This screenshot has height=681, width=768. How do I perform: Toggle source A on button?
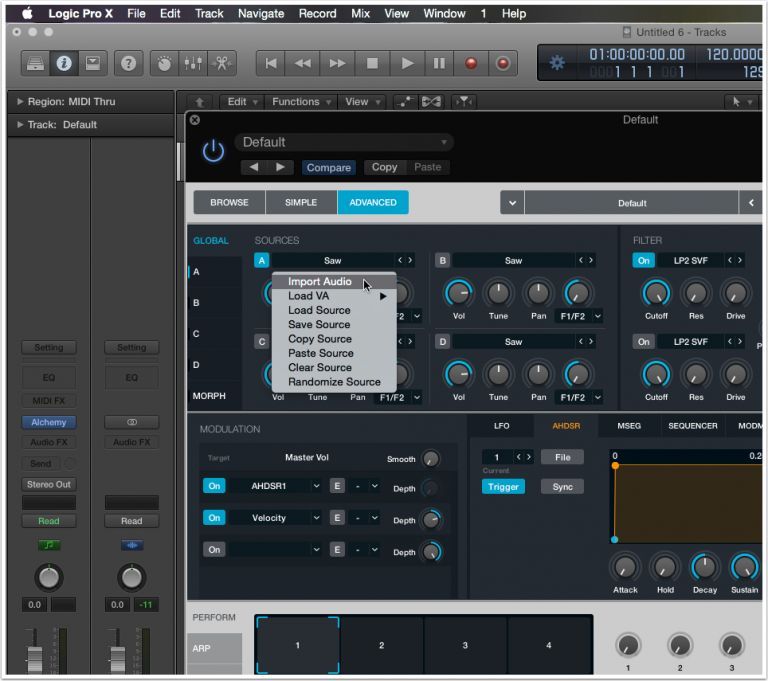tap(262, 261)
